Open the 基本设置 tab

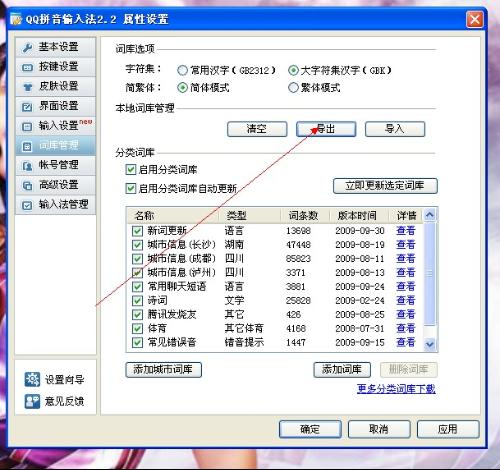(x=56, y=47)
